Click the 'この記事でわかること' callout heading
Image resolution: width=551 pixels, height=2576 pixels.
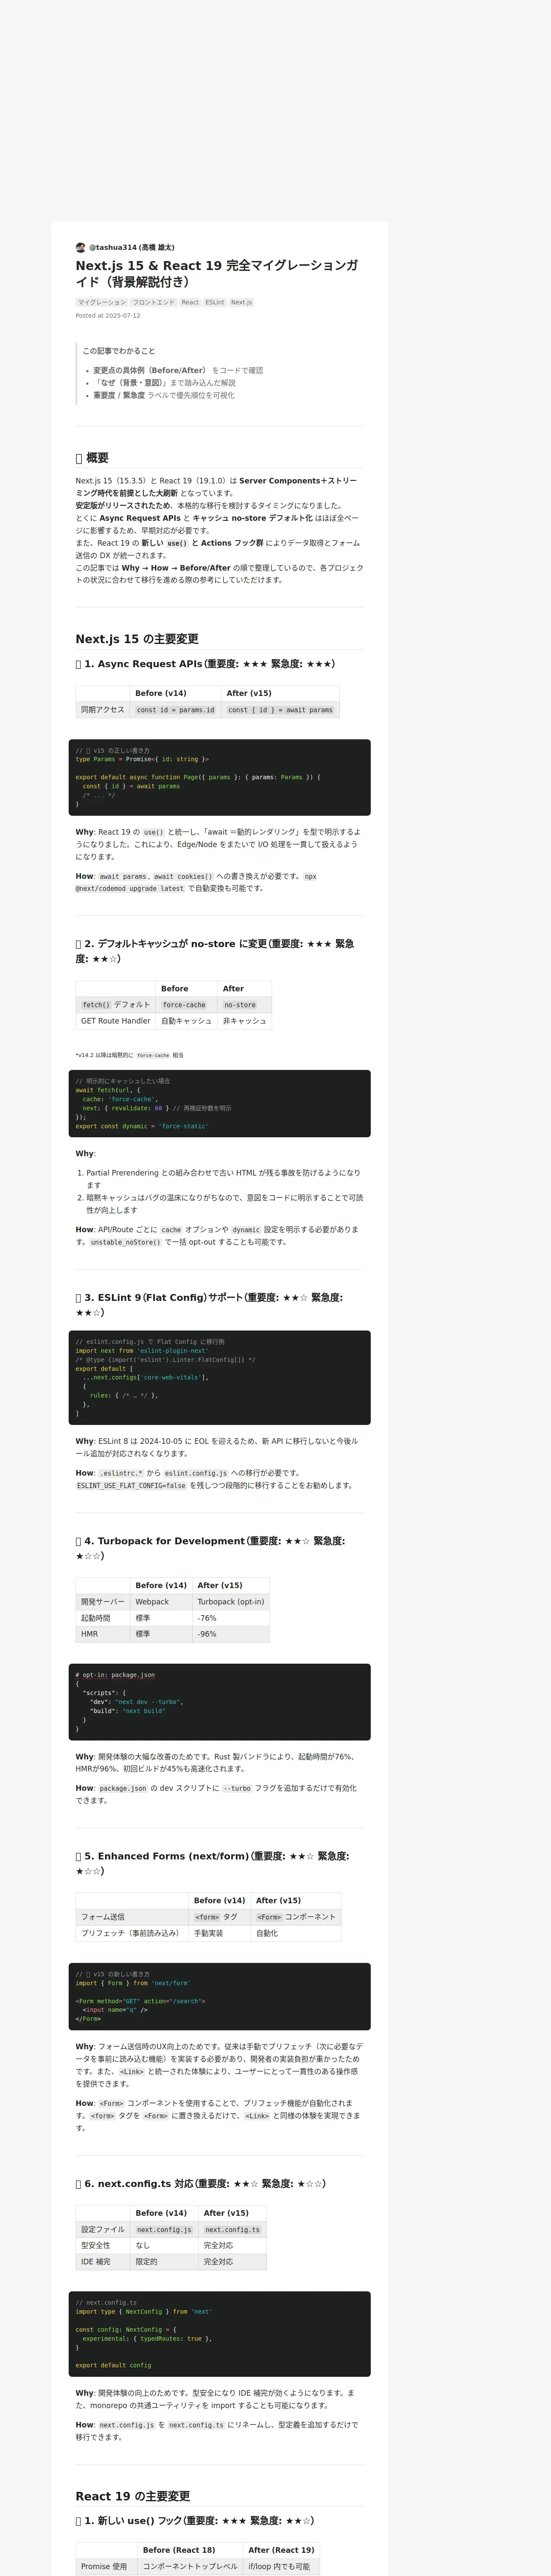pyautogui.click(x=119, y=351)
